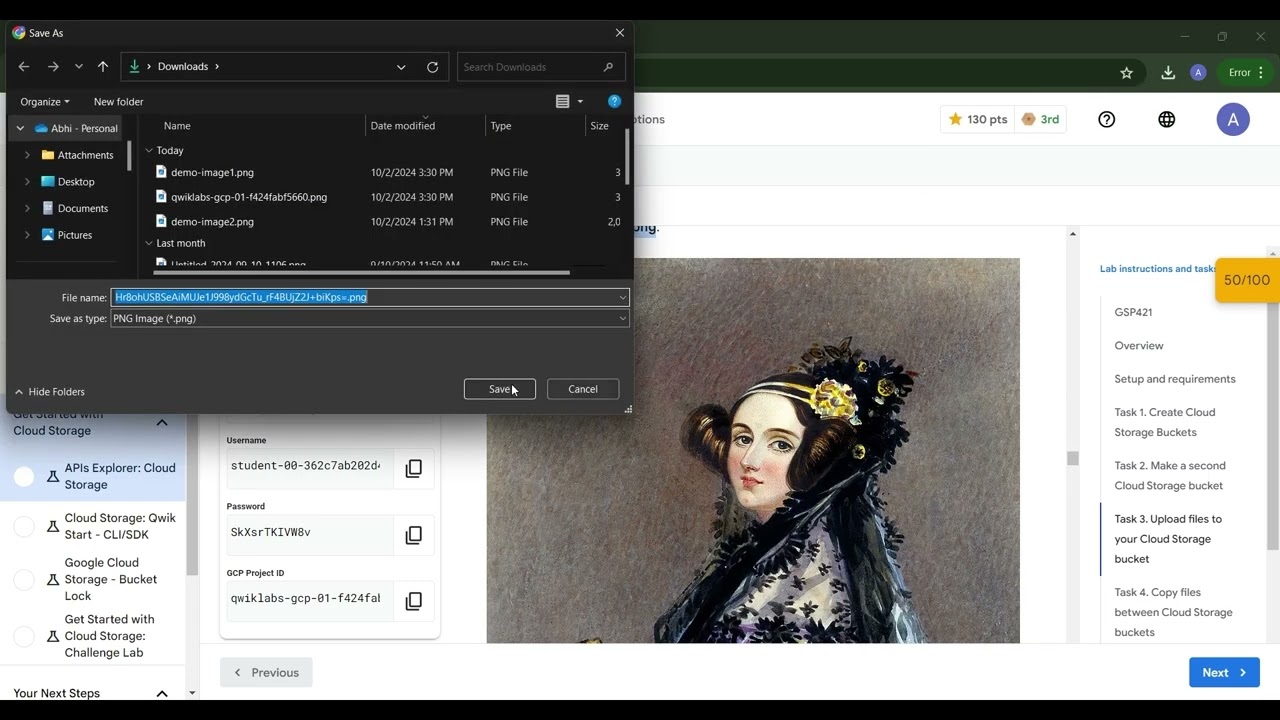Open recent locations dropdown arrow

78,67
